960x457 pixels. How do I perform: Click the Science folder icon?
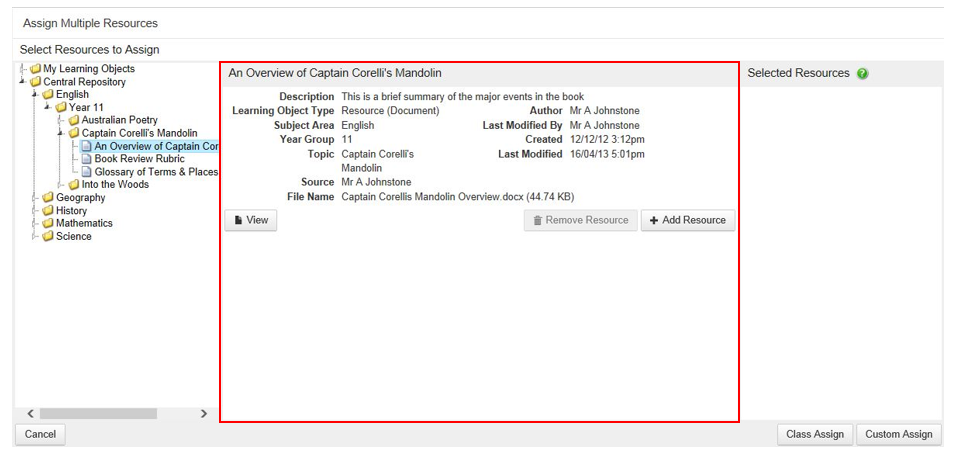point(48,237)
